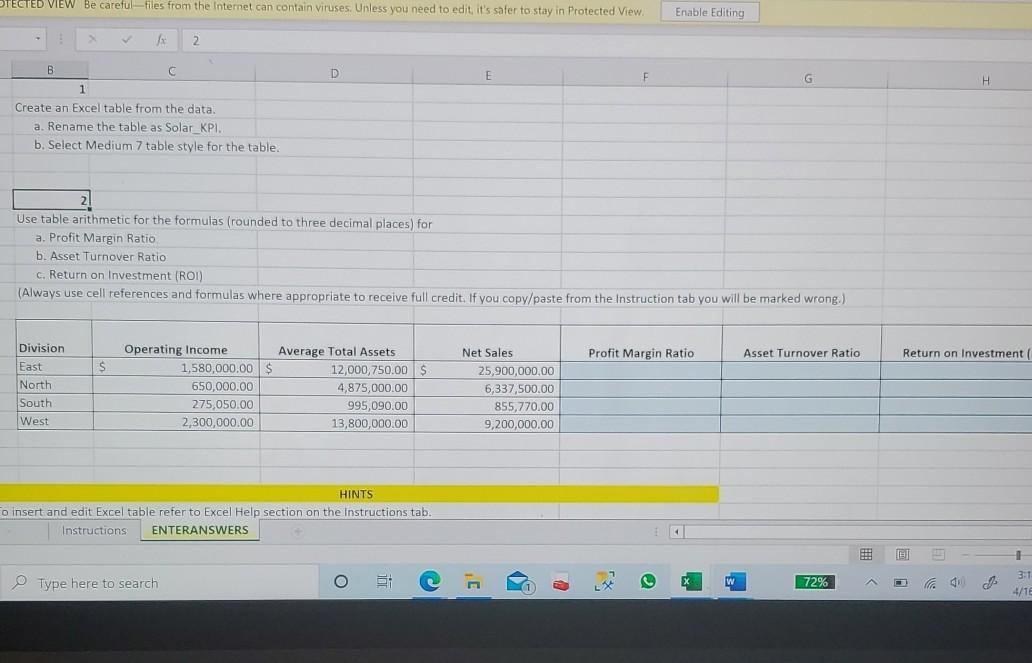
Task: Open WhatsApp from the taskbar
Action: click(x=647, y=582)
